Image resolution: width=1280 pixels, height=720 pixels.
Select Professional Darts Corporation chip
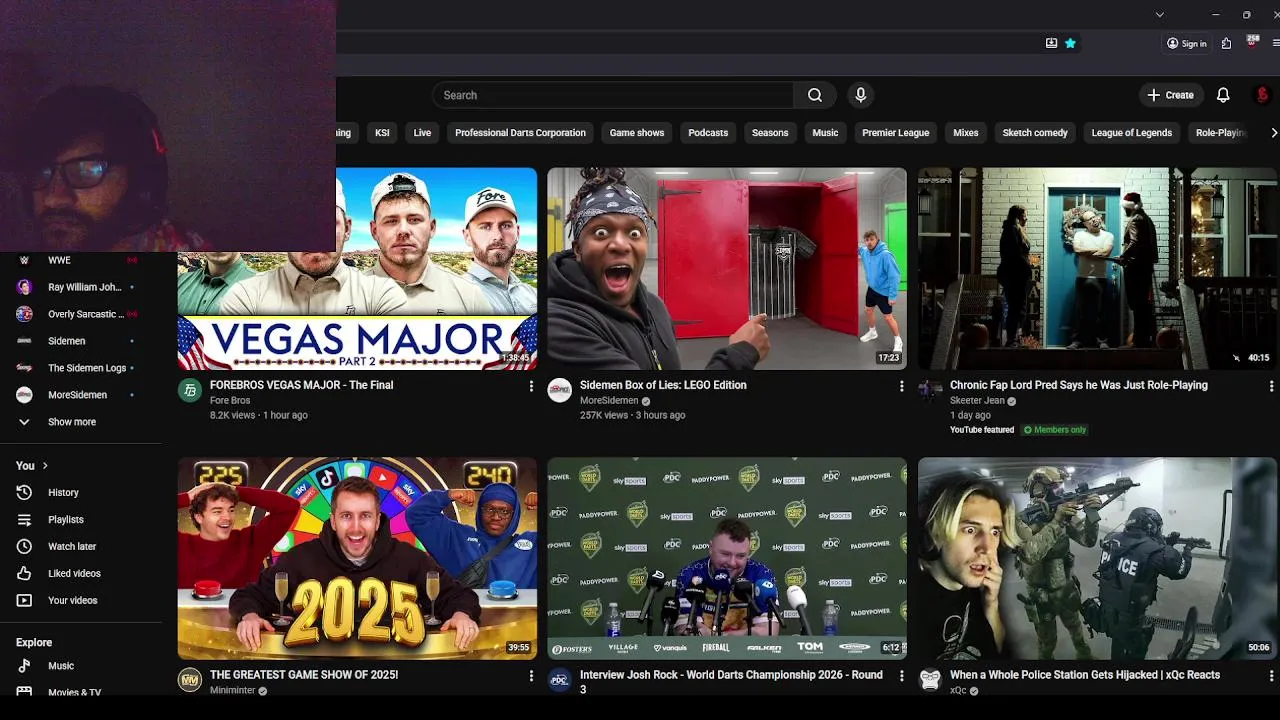click(520, 132)
